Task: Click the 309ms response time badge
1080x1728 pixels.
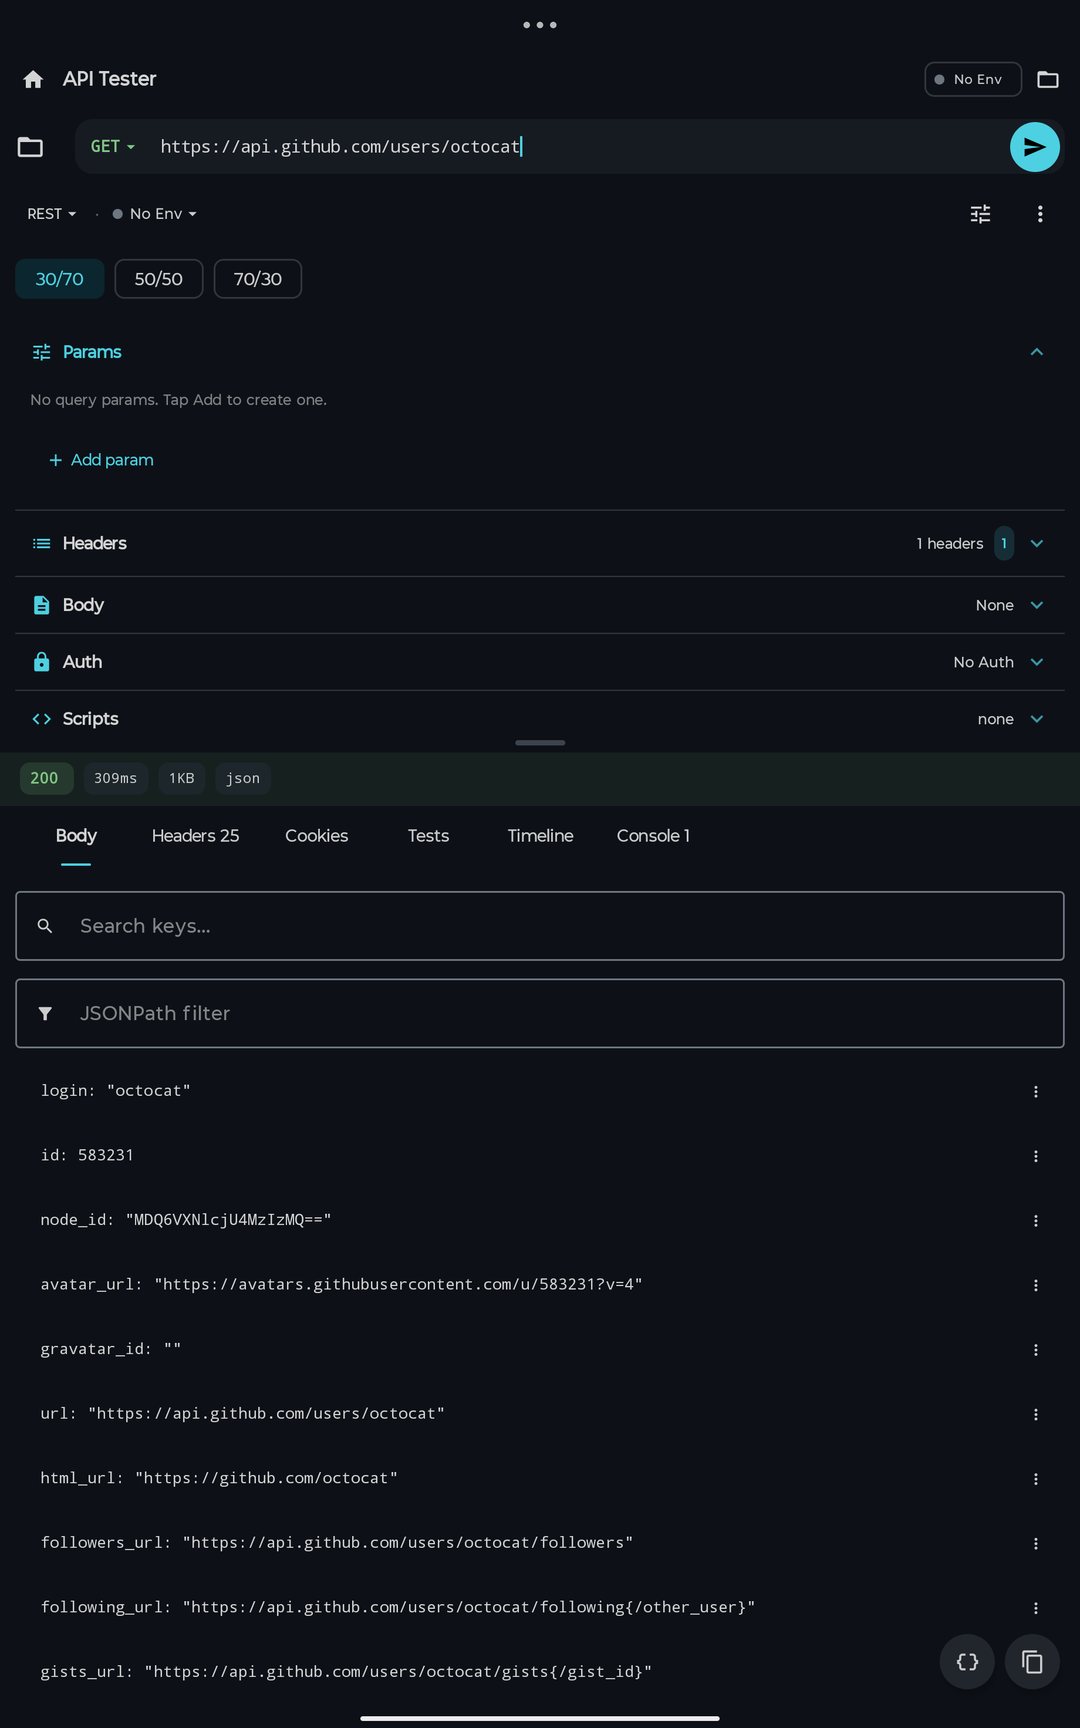Action: click(116, 778)
